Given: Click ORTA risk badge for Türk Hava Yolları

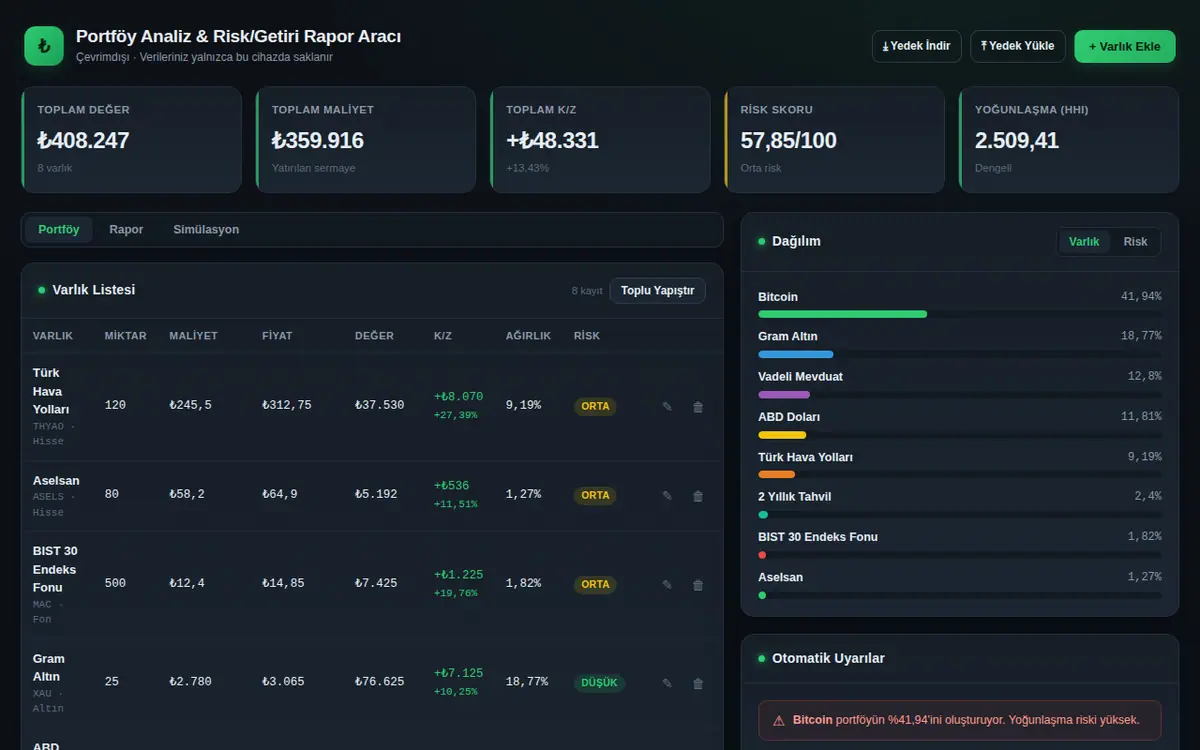Looking at the screenshot, I should 595,407.
